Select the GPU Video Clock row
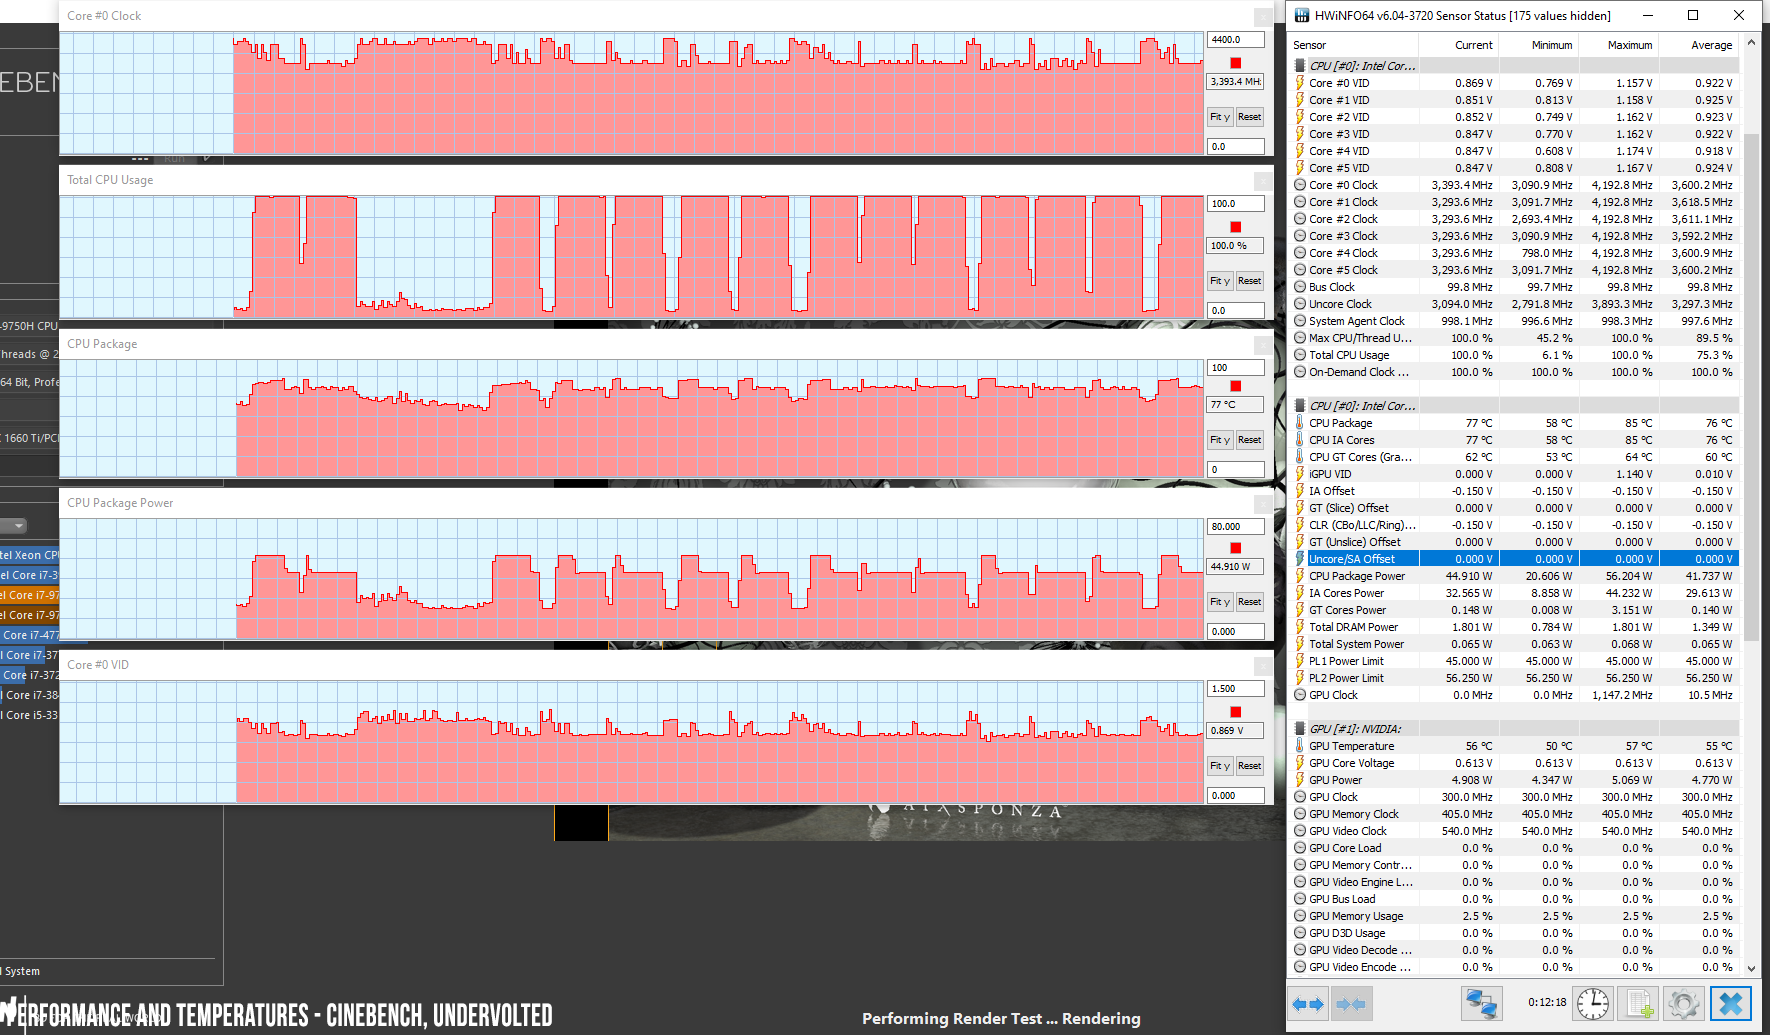The image size is (1770, 1035). (1514, 831)
